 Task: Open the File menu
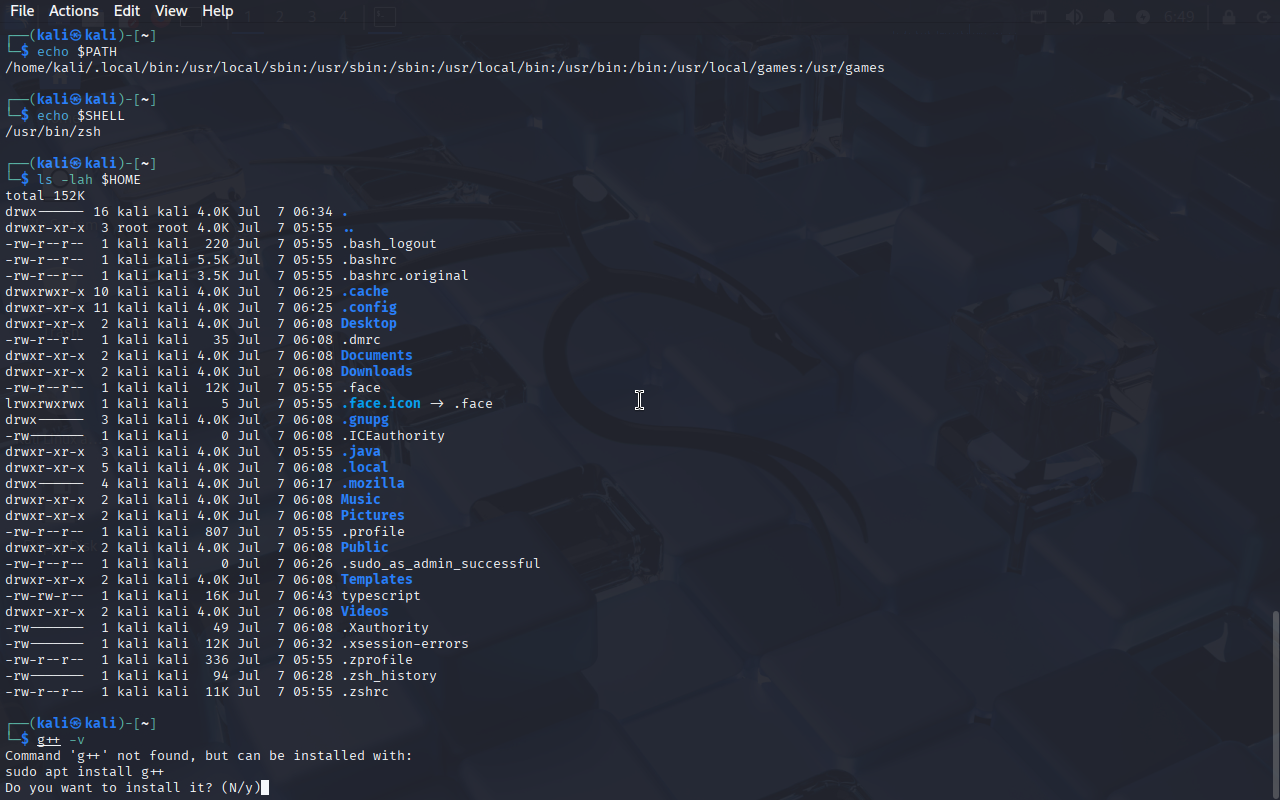(22, 11)
